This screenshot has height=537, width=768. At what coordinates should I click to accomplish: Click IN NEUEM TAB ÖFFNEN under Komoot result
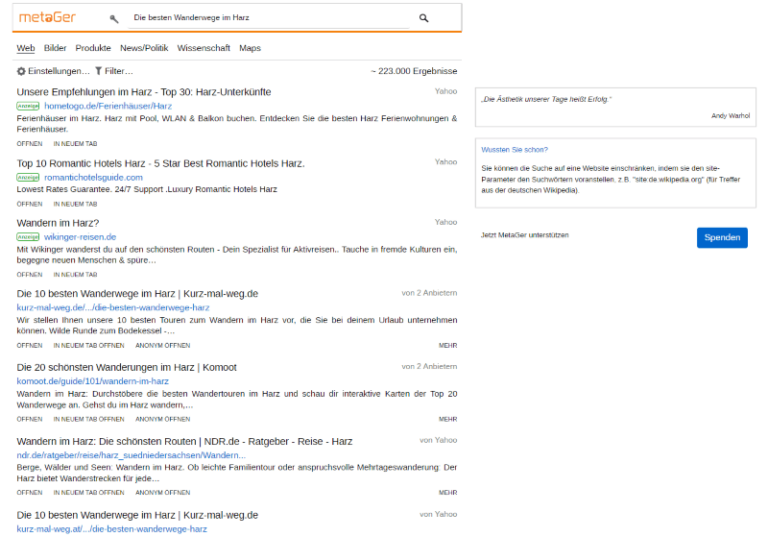point(89,419)
